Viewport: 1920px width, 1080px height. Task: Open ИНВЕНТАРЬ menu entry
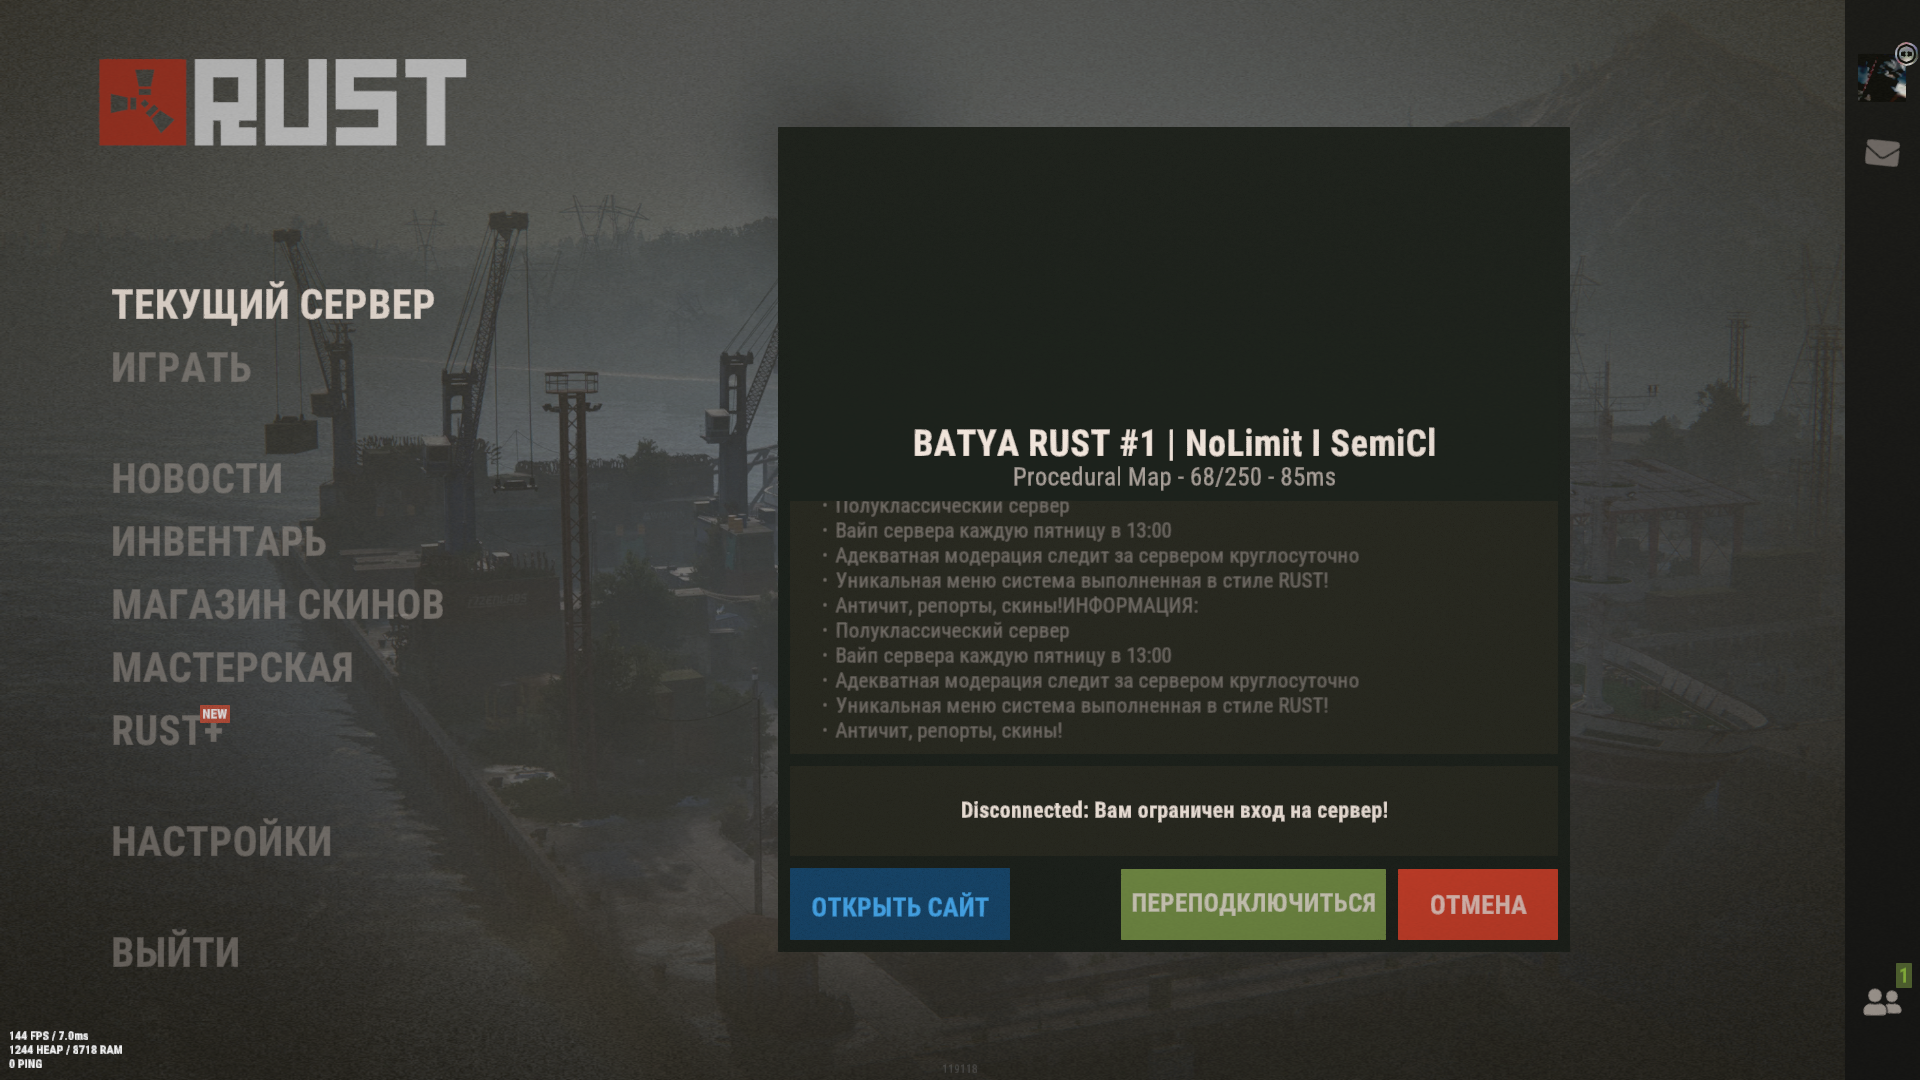(219, 542)
